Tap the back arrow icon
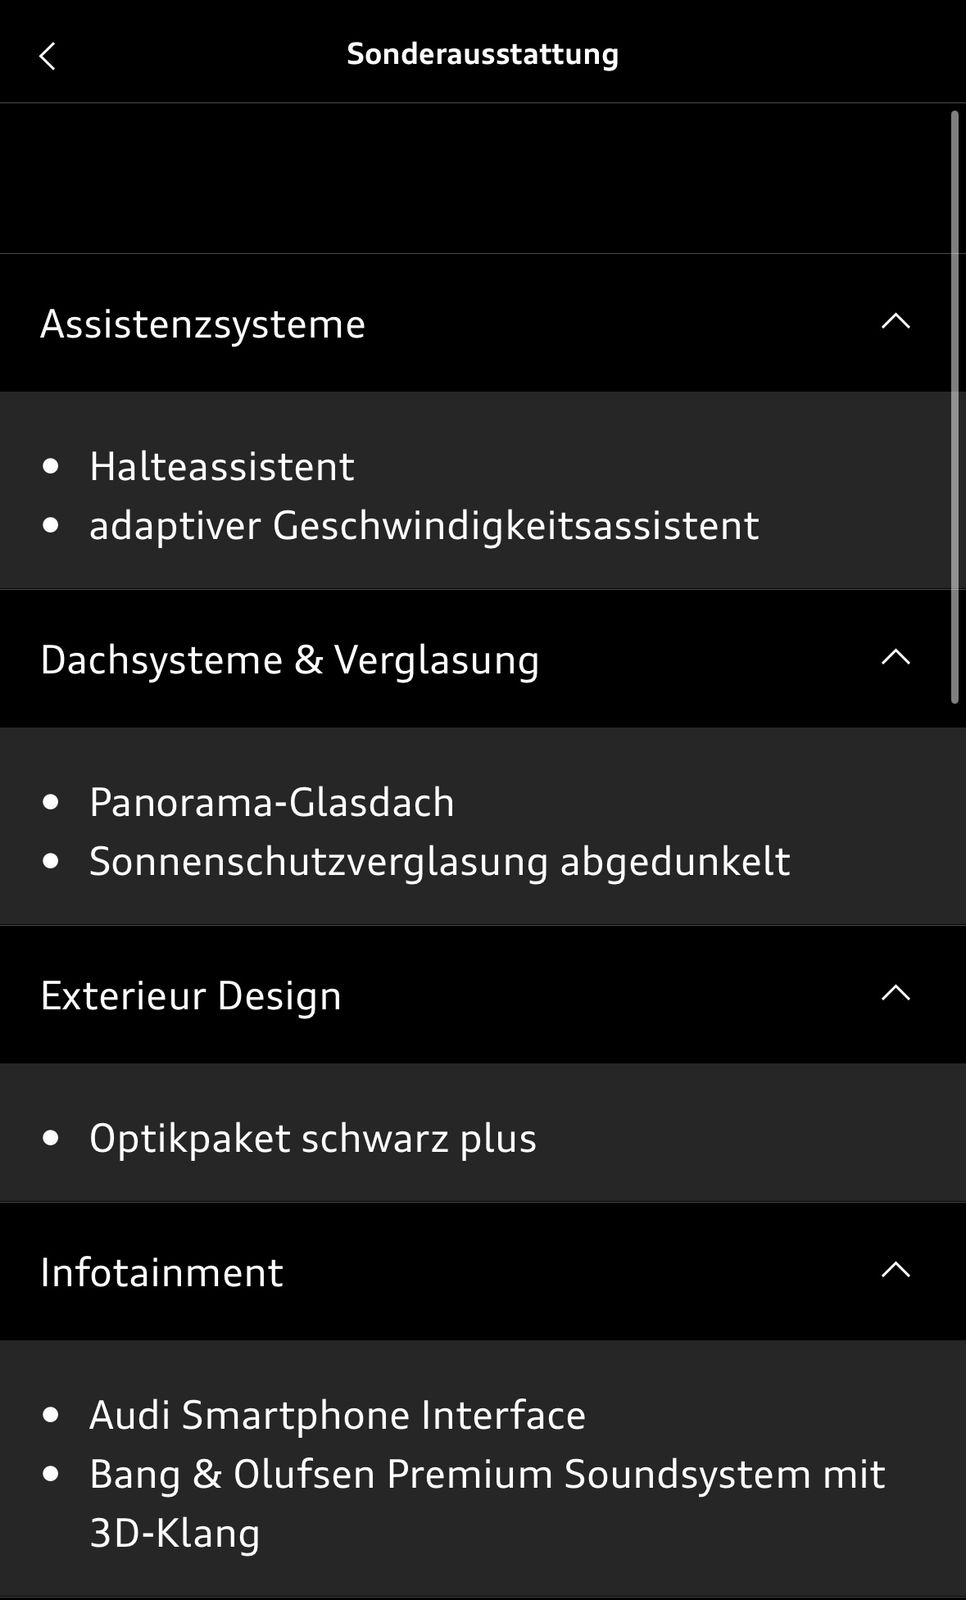The image size is (966, 1600). point(47,56)
